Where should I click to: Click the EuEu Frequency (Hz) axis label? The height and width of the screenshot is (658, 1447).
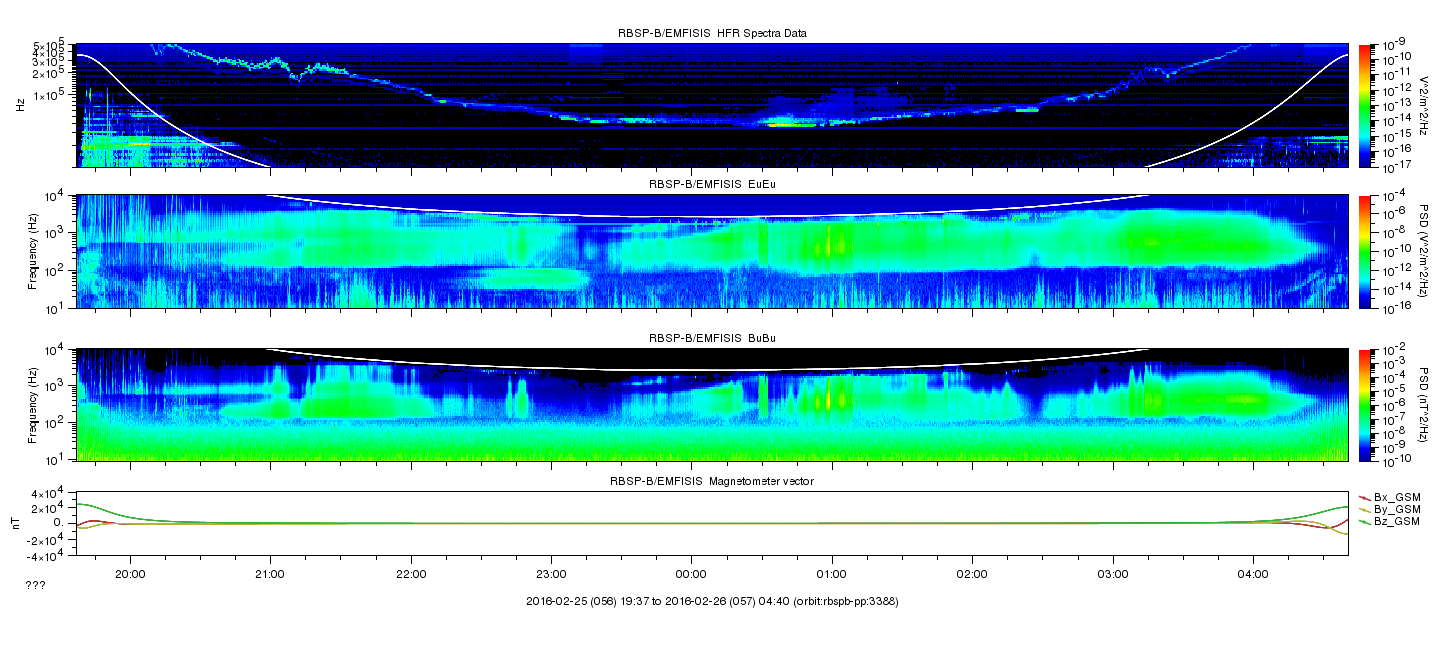click(33, 252)
